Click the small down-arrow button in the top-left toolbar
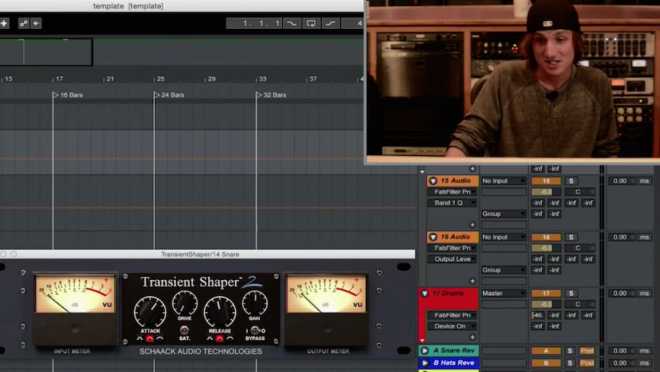Viewport: 660px width, 372px height. 36,23
